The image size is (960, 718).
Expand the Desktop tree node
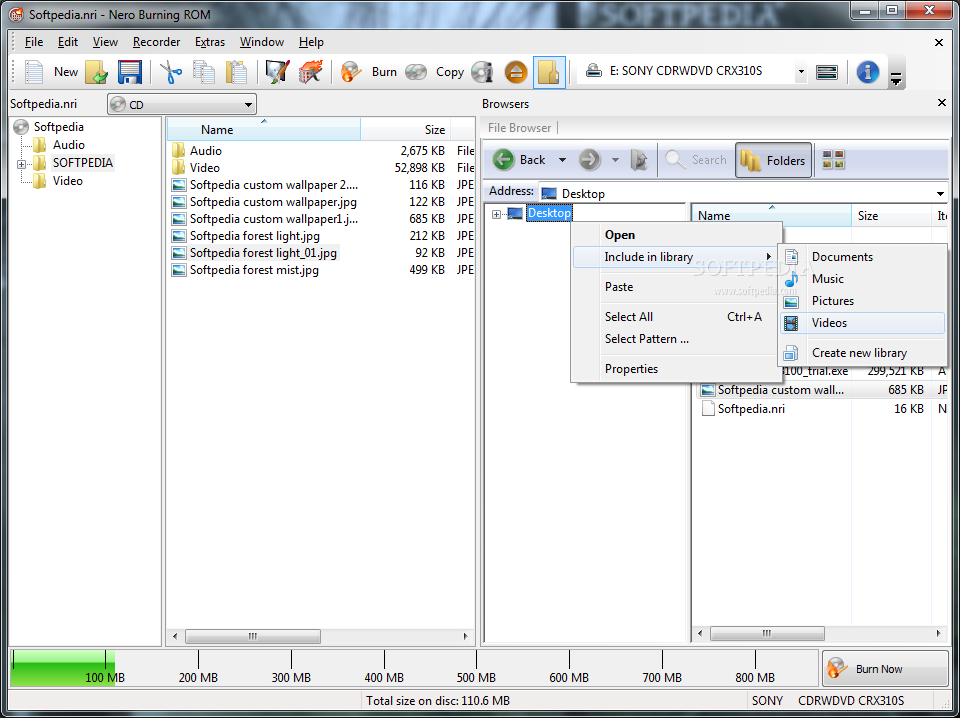[x=496, y=214]
